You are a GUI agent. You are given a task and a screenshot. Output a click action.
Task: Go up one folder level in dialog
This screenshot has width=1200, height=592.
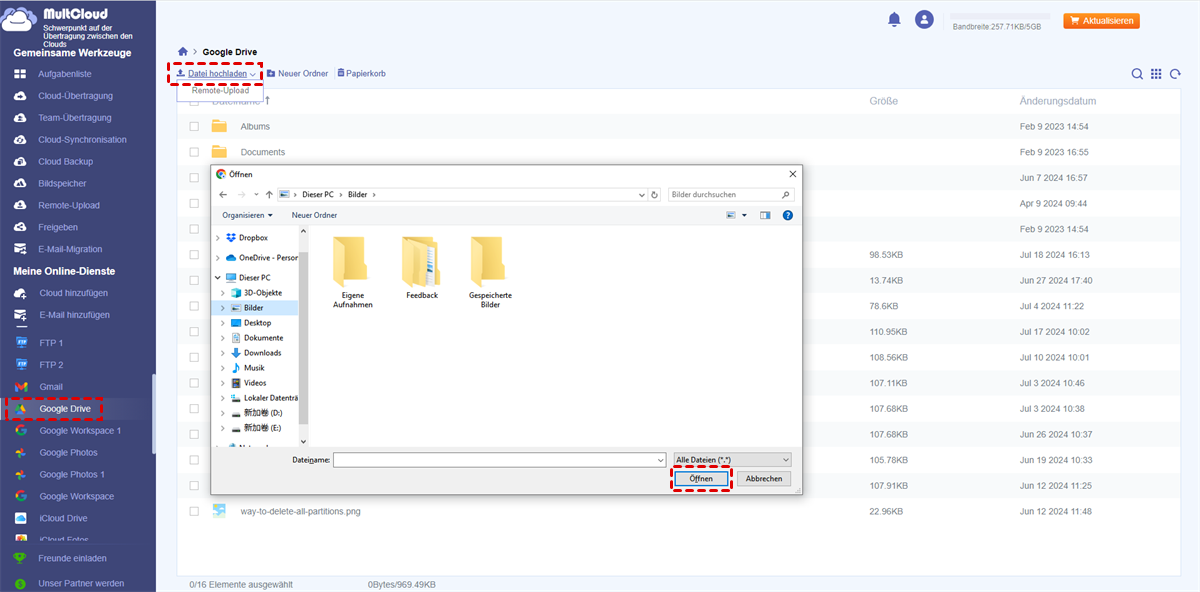(269, 194)
